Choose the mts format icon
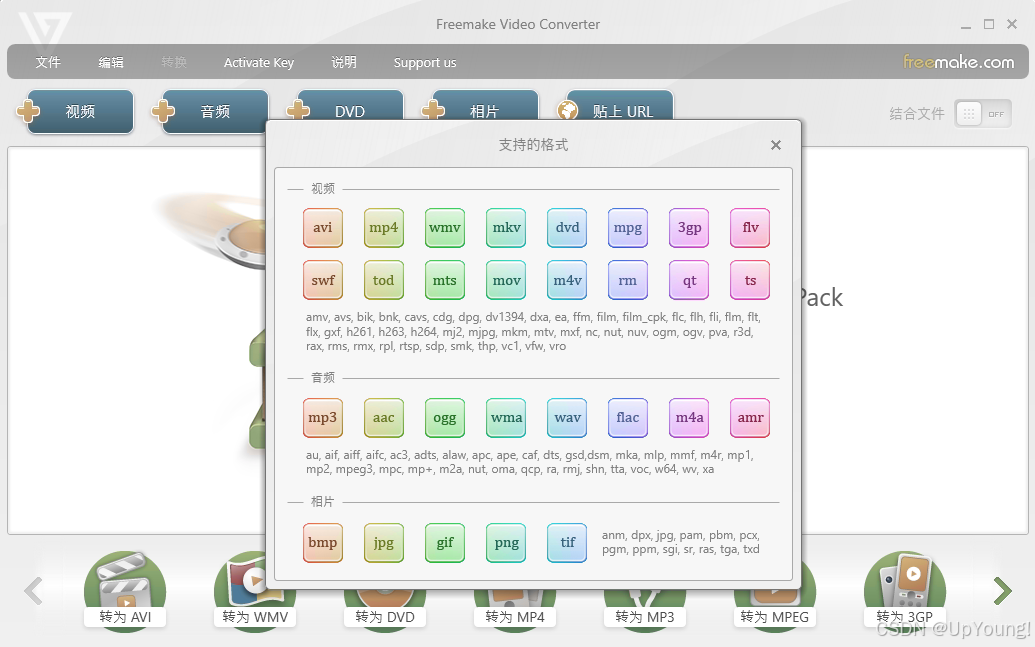This screenshot has height=647, width=1035. coord(445,280)
